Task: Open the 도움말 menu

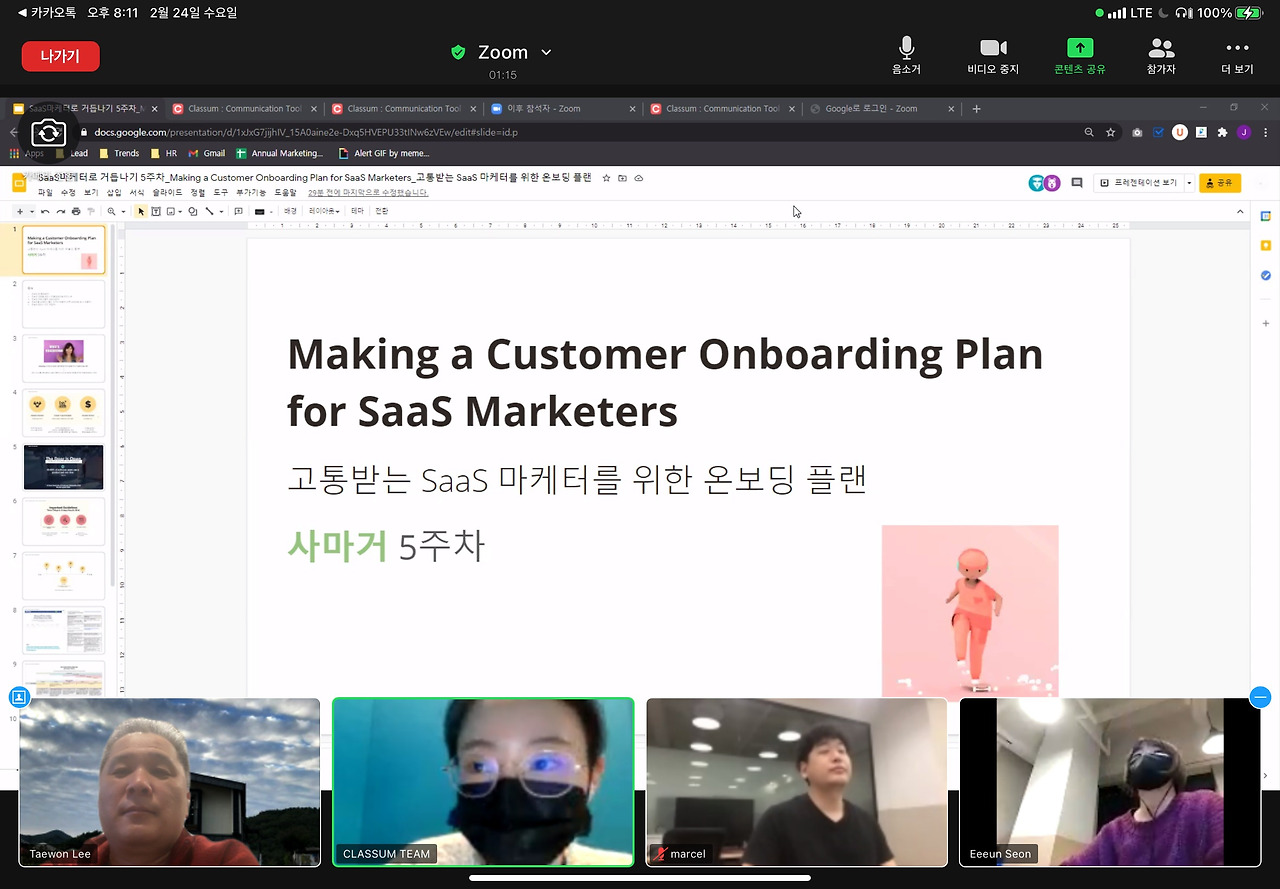Action: (285, 192)
